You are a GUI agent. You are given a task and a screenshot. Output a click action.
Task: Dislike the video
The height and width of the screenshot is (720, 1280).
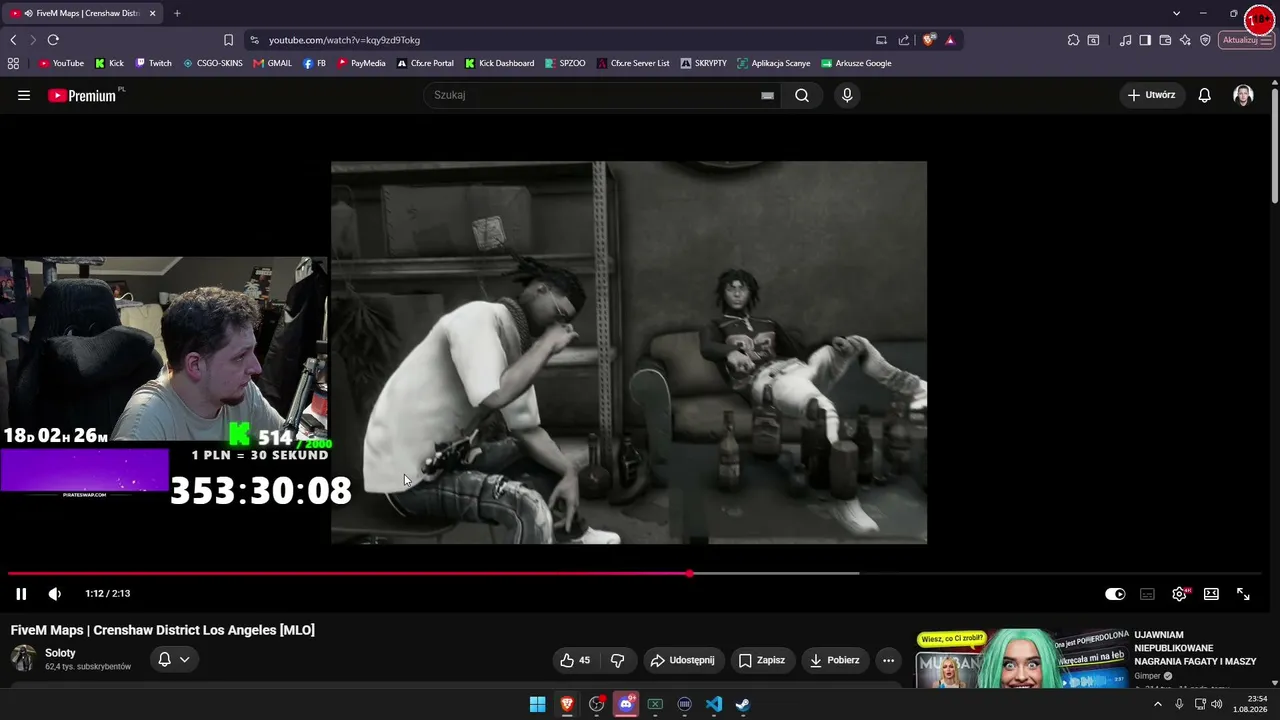coord(618,660)
